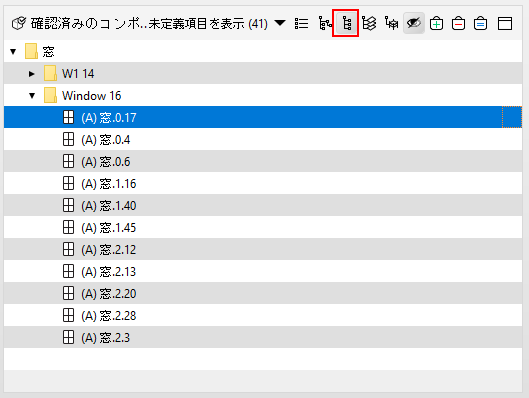Click the tree with arrows icon
Image resolution: width=529 pixels, height=398 pixels.
tap(391, 24)
